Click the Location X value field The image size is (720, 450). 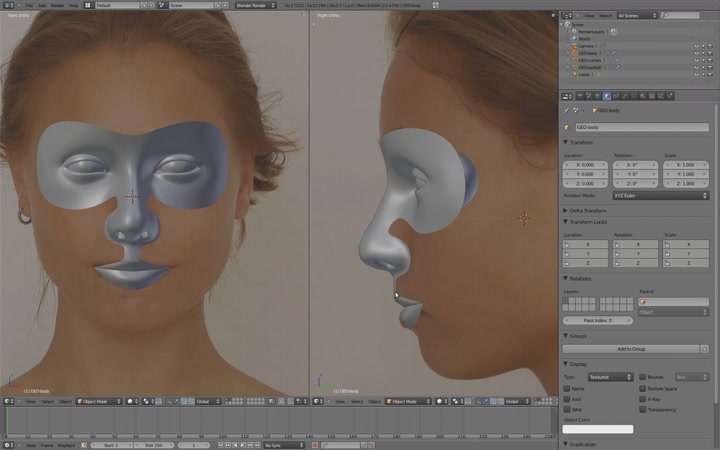585,164
